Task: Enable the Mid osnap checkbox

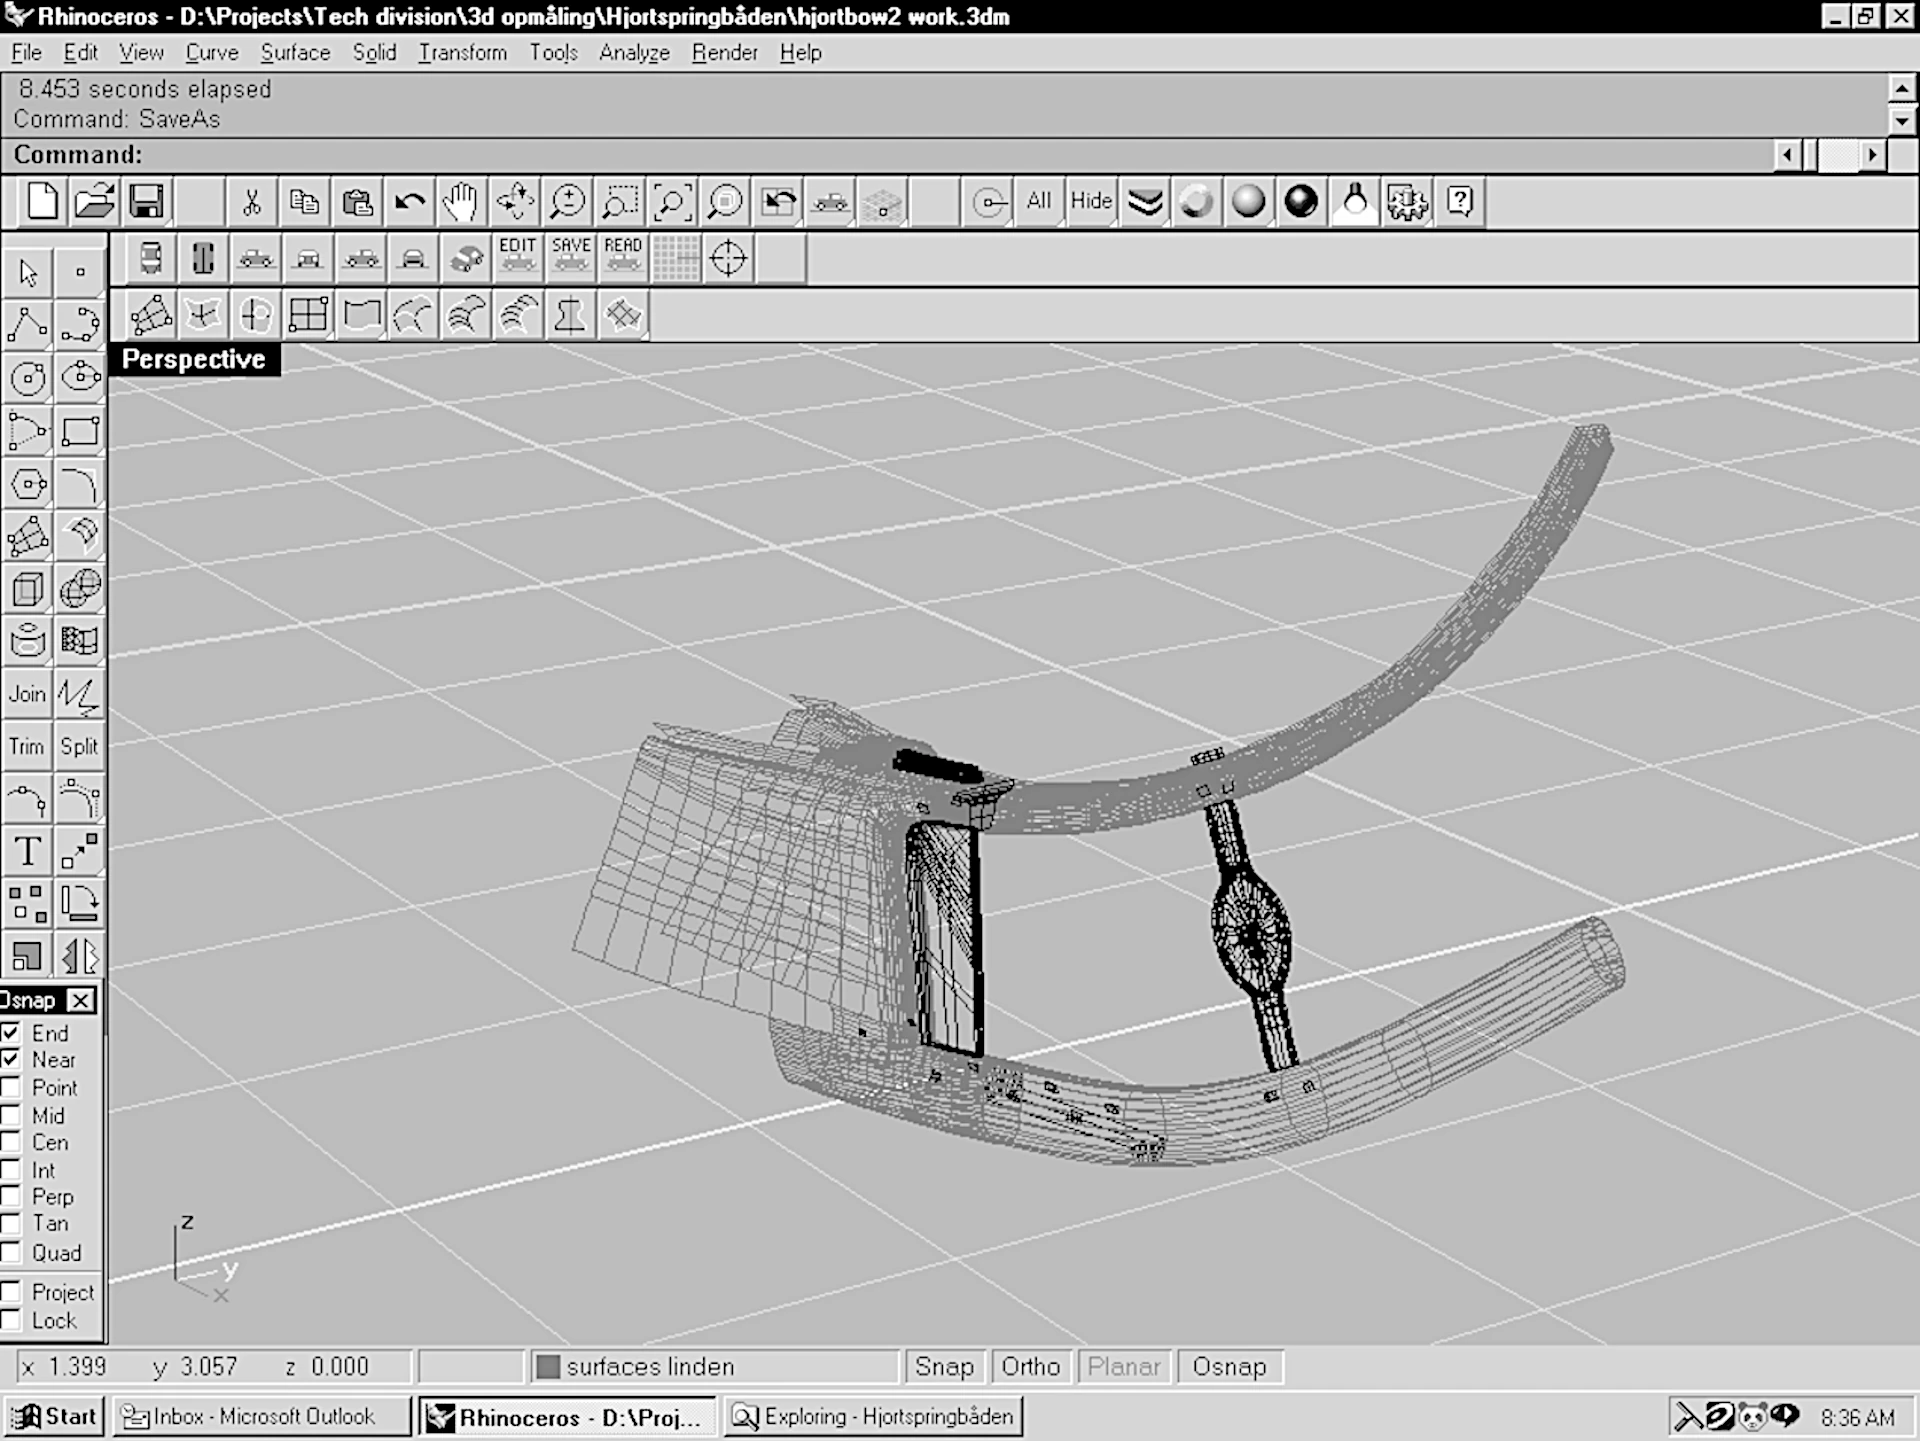Action: click(11, 1115)
